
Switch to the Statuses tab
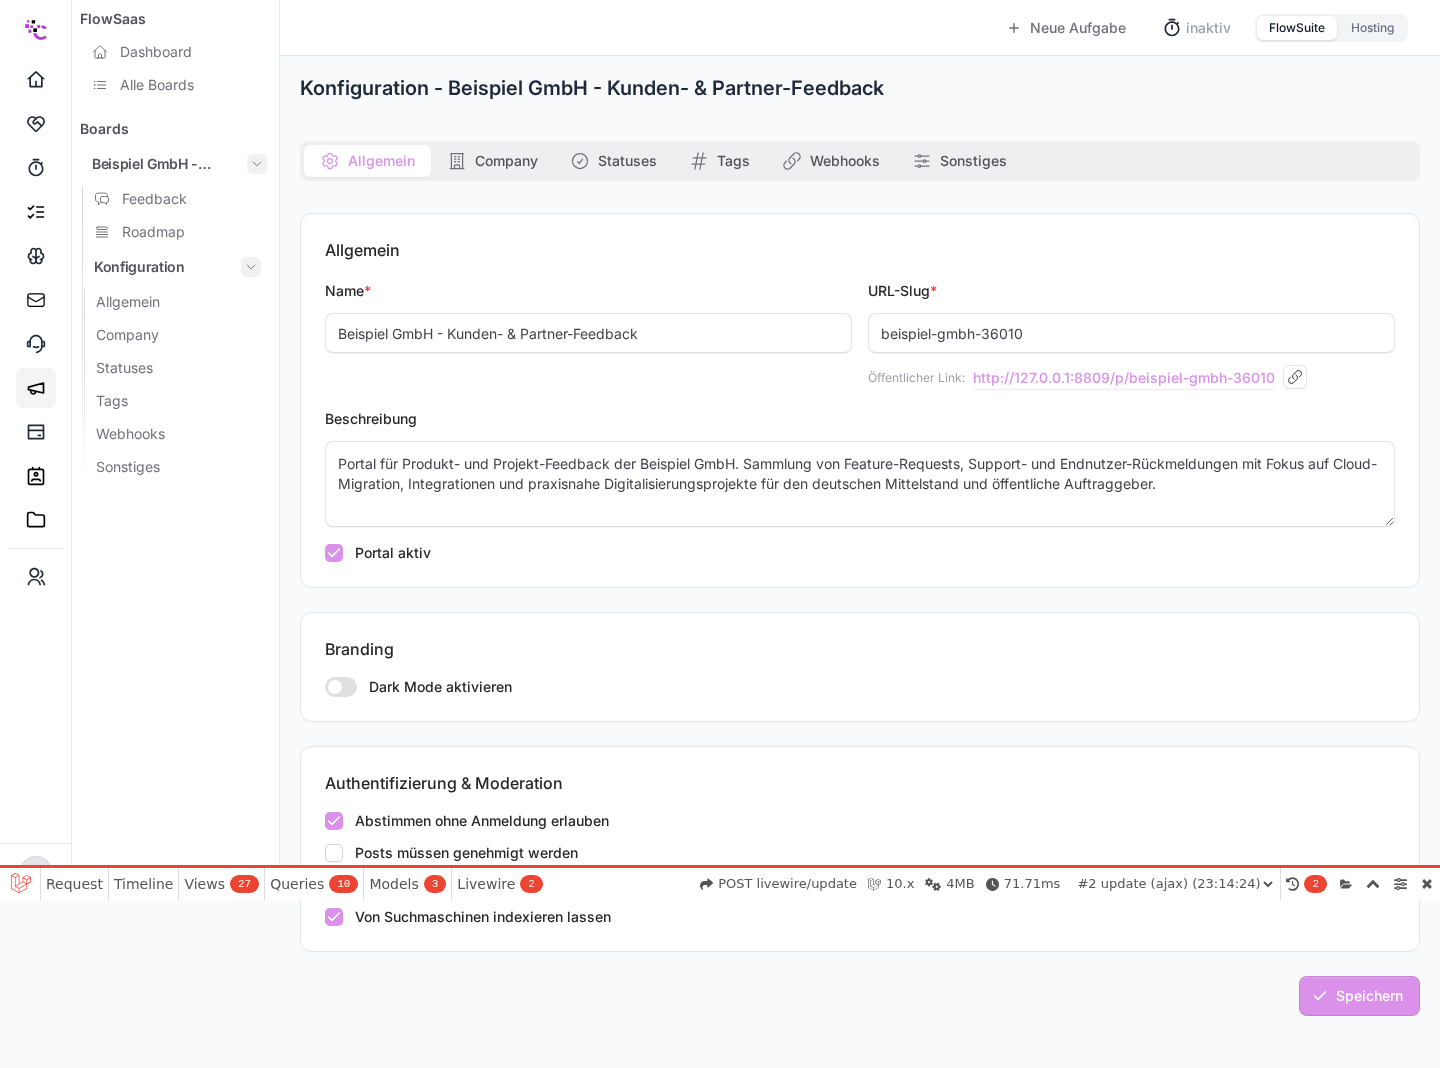614,161
